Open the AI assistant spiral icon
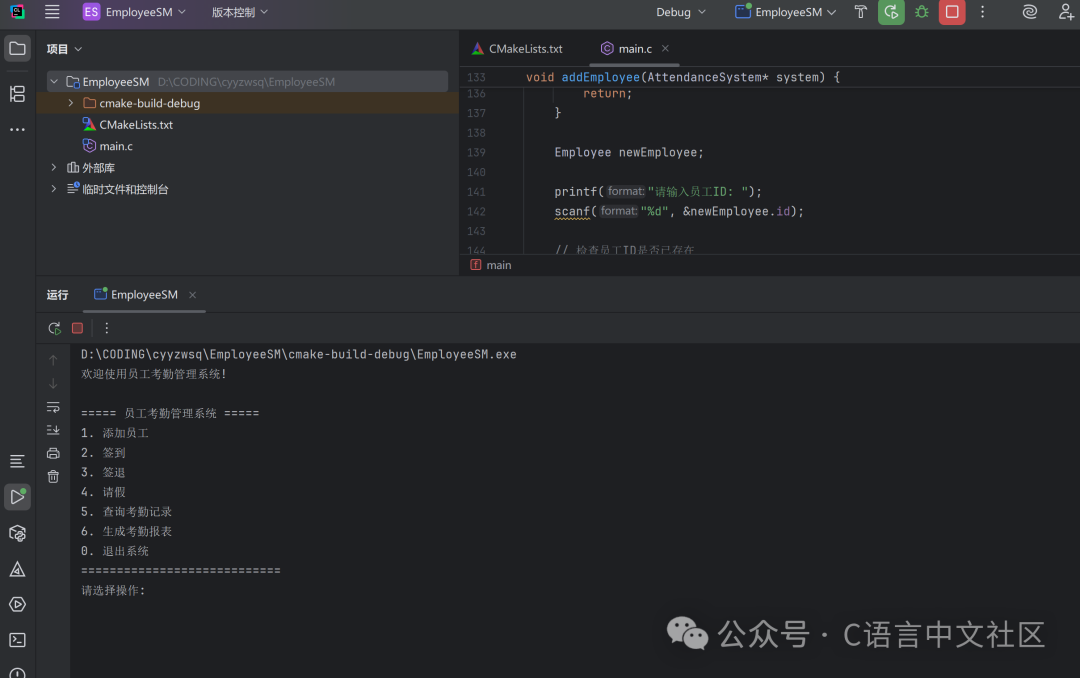Viewport: 1080px width, 678px height. point(1029,12)
